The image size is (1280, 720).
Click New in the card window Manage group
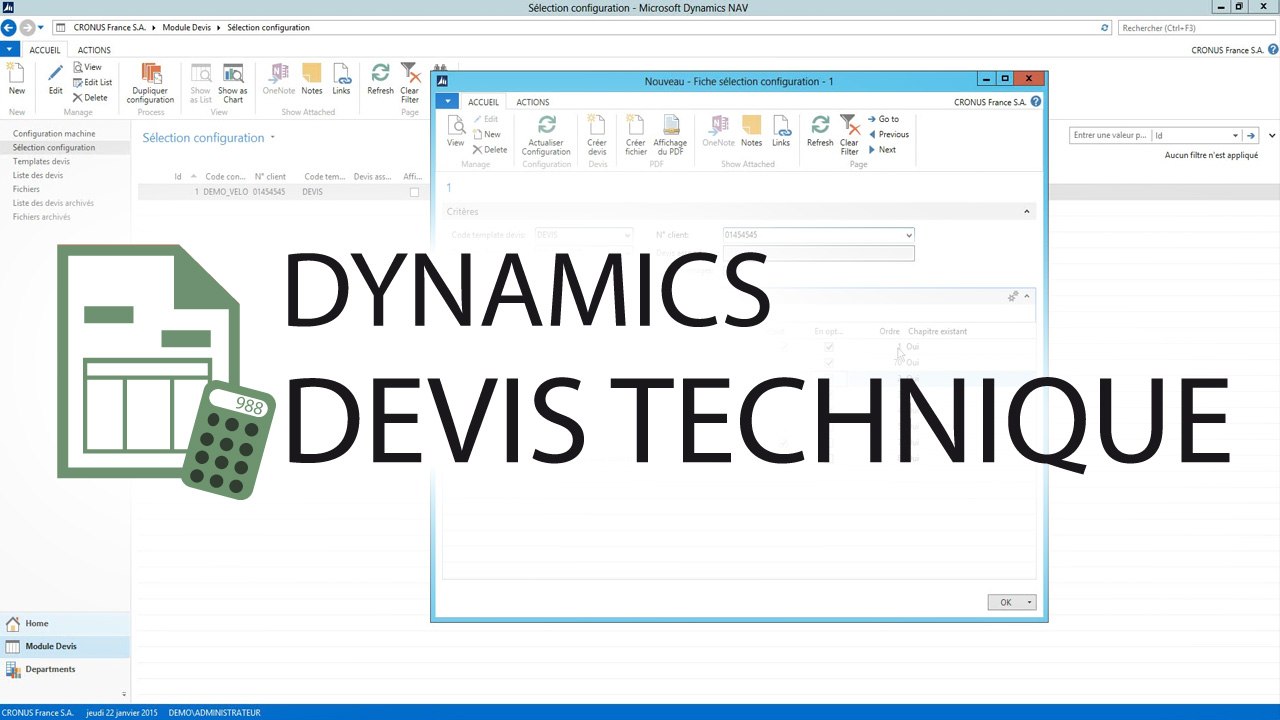point(487,134)
